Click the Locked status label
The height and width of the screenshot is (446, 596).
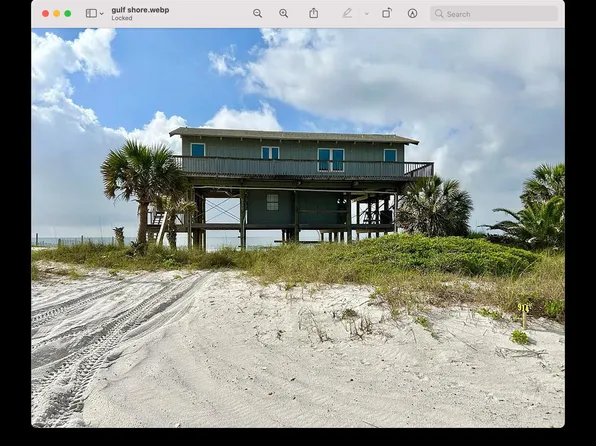click(122, 18)
